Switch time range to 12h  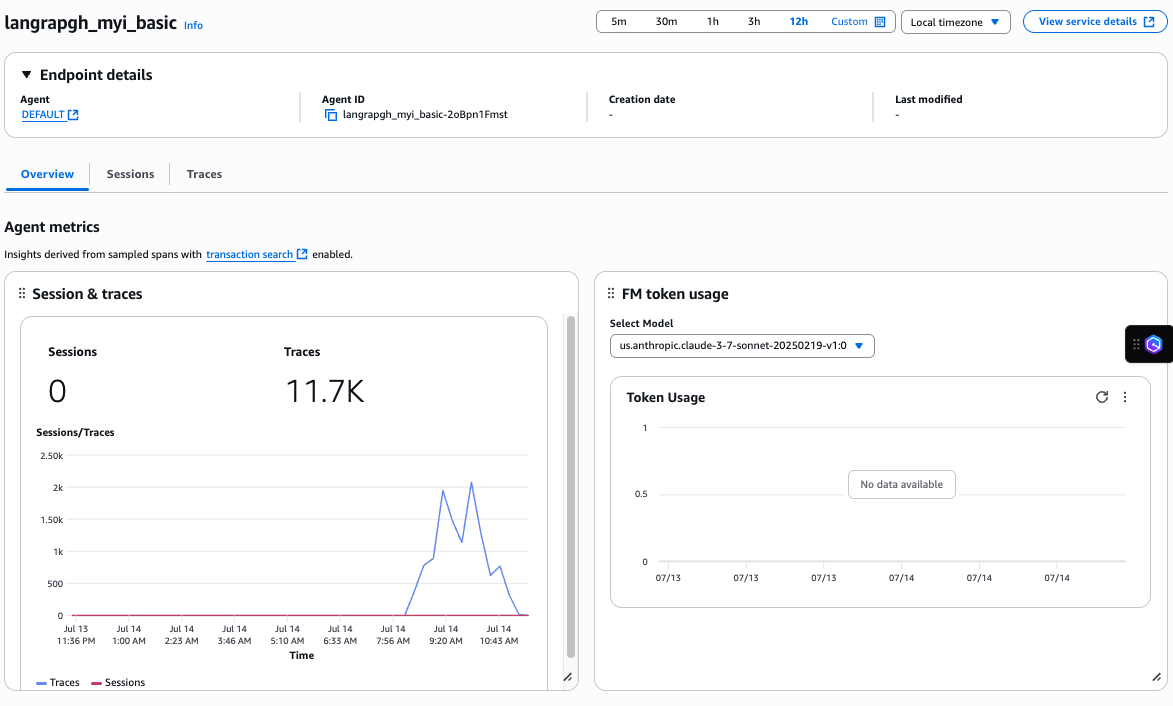[x=798, y=22]
